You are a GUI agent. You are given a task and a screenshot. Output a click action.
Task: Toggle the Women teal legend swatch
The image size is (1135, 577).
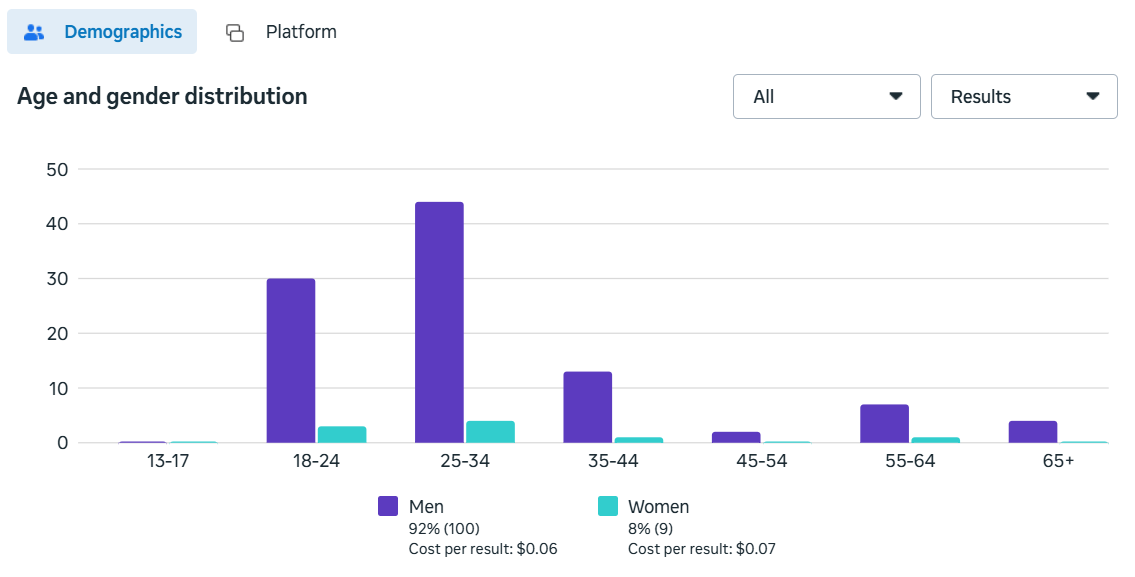coord(608,507)
